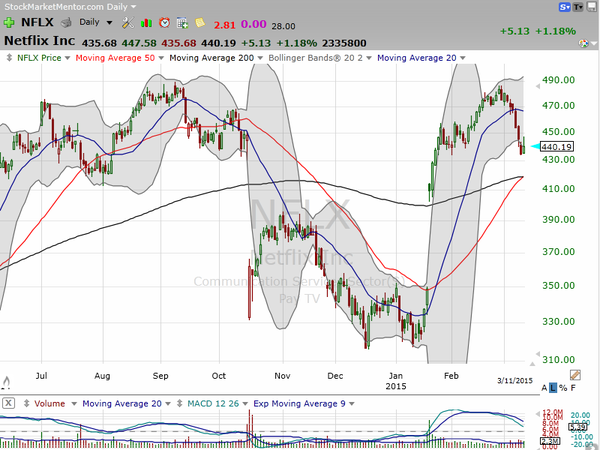Open the white dropdown arrow beside palette icon
This screenshot has width=600, height=450.
pos(594,44)
